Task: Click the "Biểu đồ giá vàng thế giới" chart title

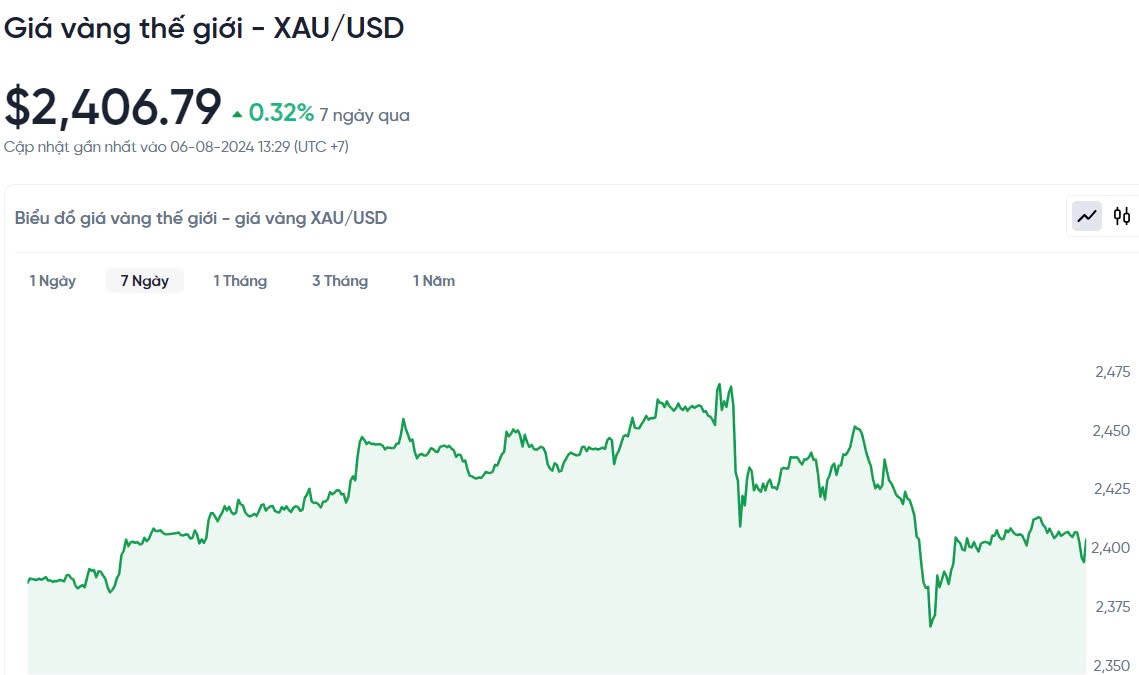Action: (x=201, y=218)
